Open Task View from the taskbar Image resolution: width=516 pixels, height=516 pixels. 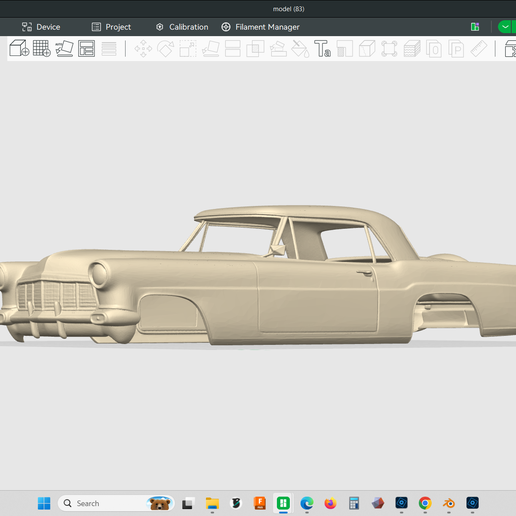[187, 503]
